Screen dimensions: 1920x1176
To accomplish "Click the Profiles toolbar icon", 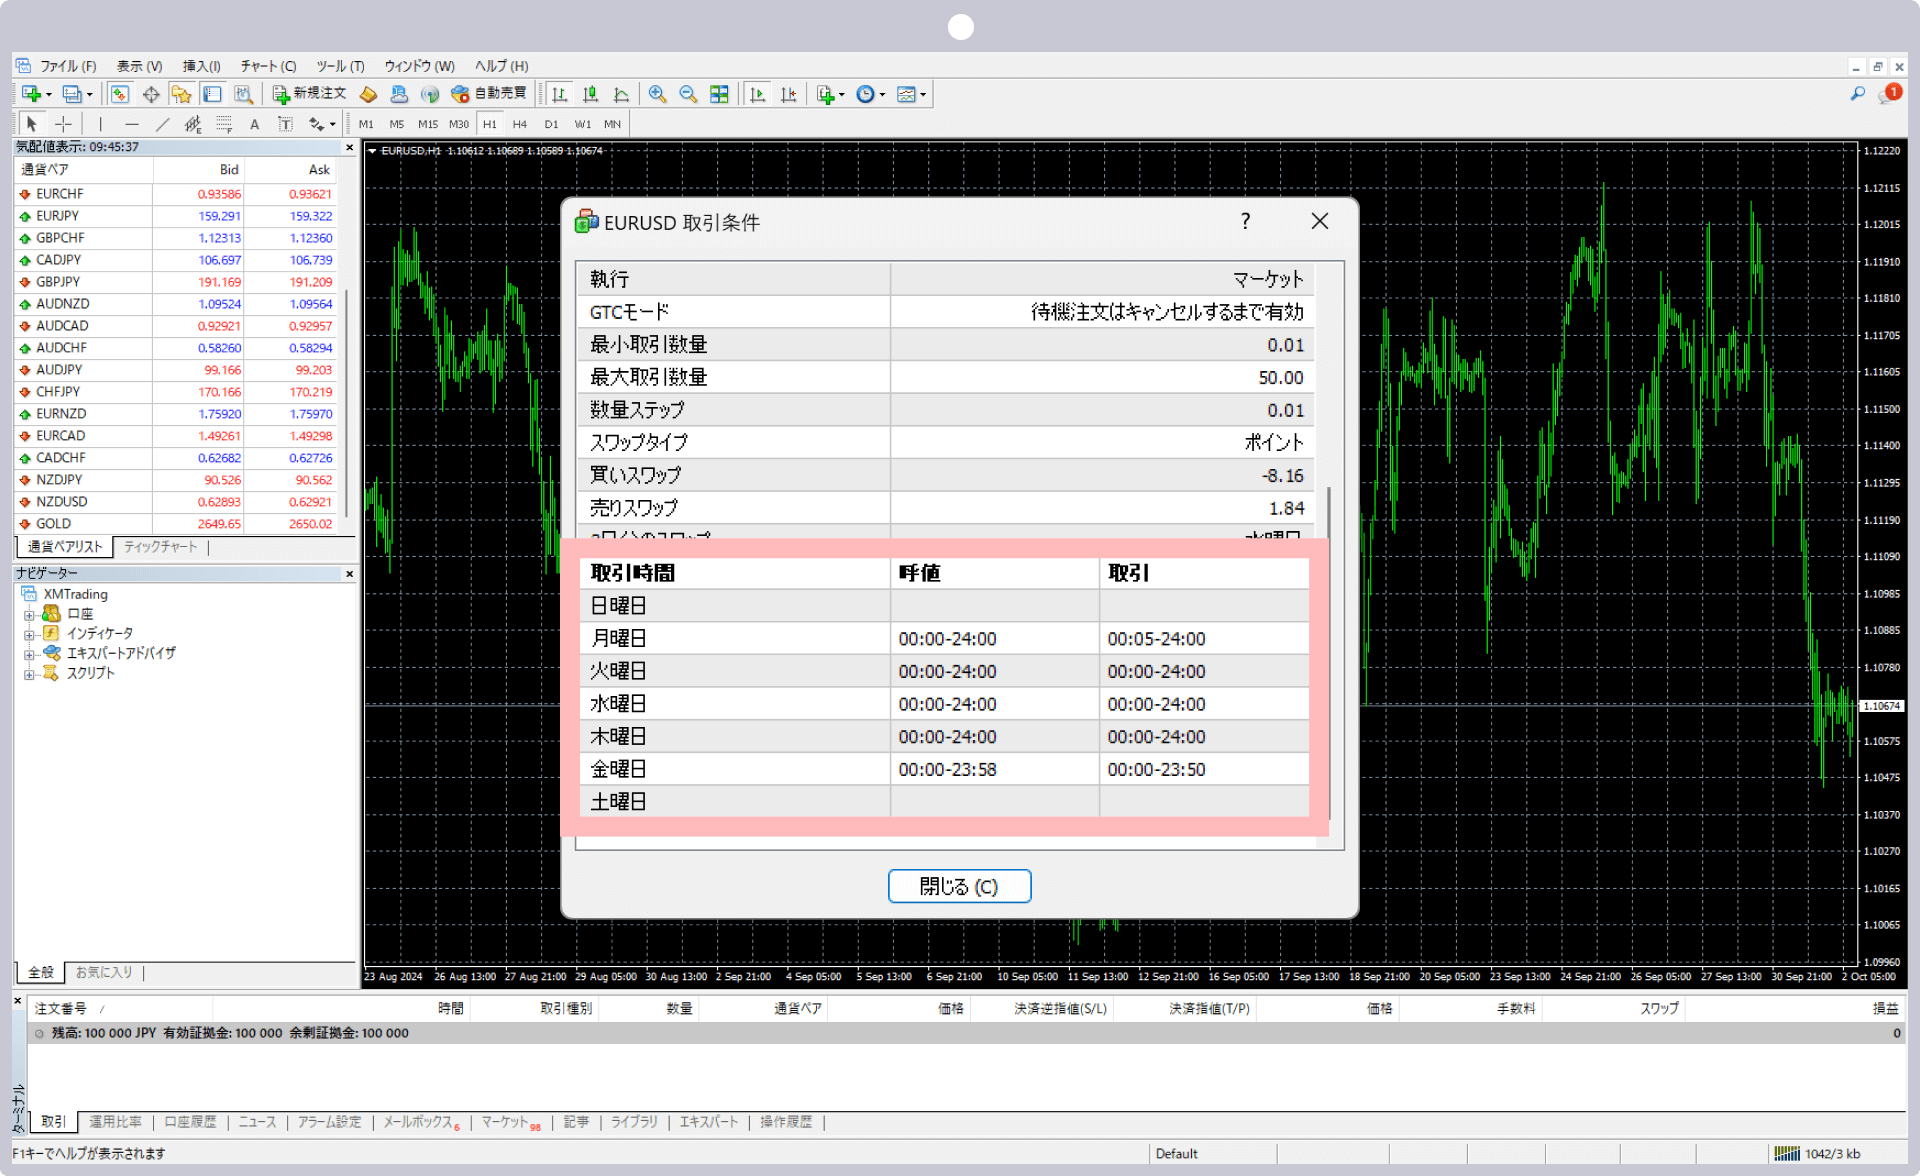I will [72, 94].
